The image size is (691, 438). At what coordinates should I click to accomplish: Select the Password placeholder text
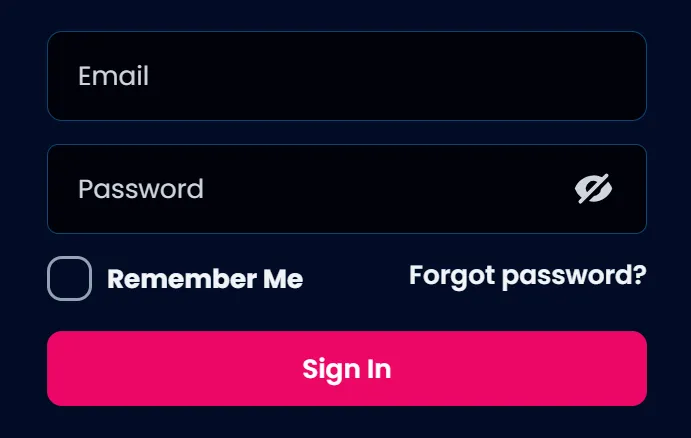141,189
